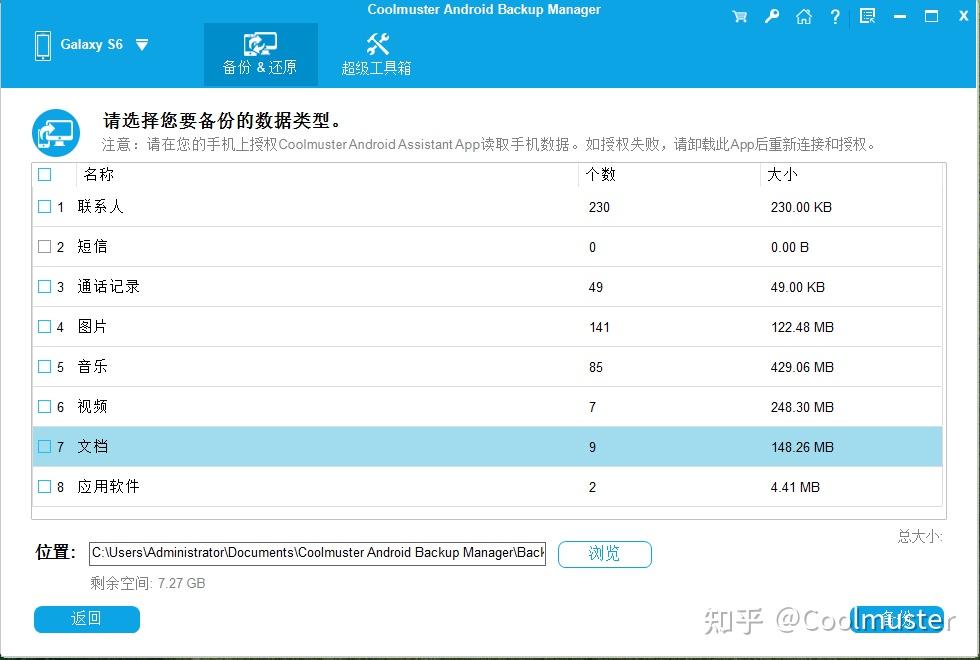Click the 总大小 label
The image size is (980, 660).
(920, 536)
